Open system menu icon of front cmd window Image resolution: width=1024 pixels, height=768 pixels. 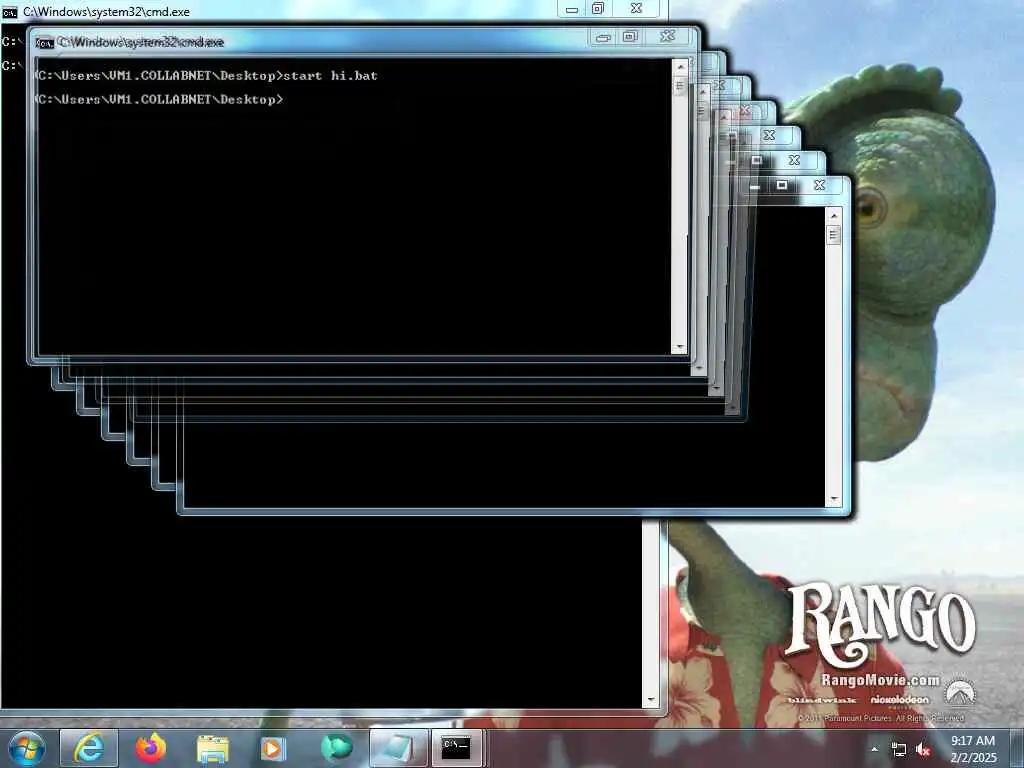tap(44, 42)
